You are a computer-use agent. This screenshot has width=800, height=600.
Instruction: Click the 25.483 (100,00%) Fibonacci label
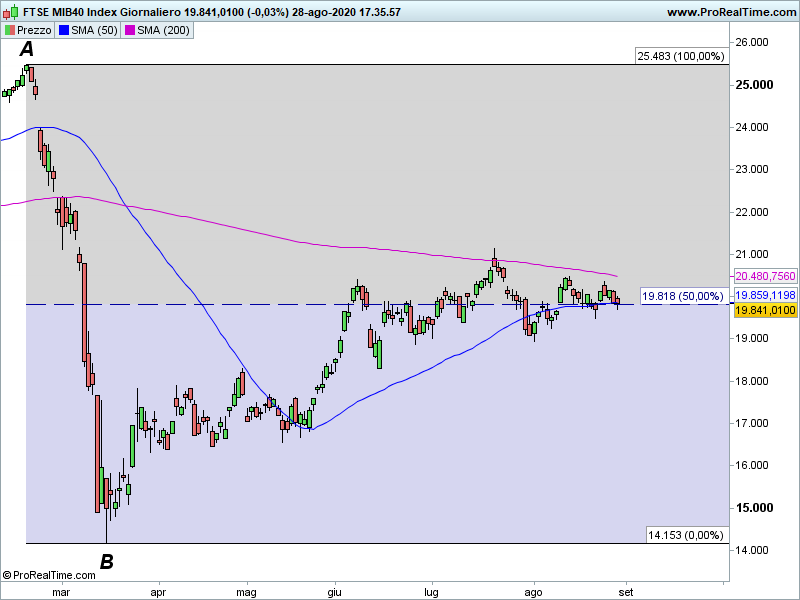coord(681,56)
